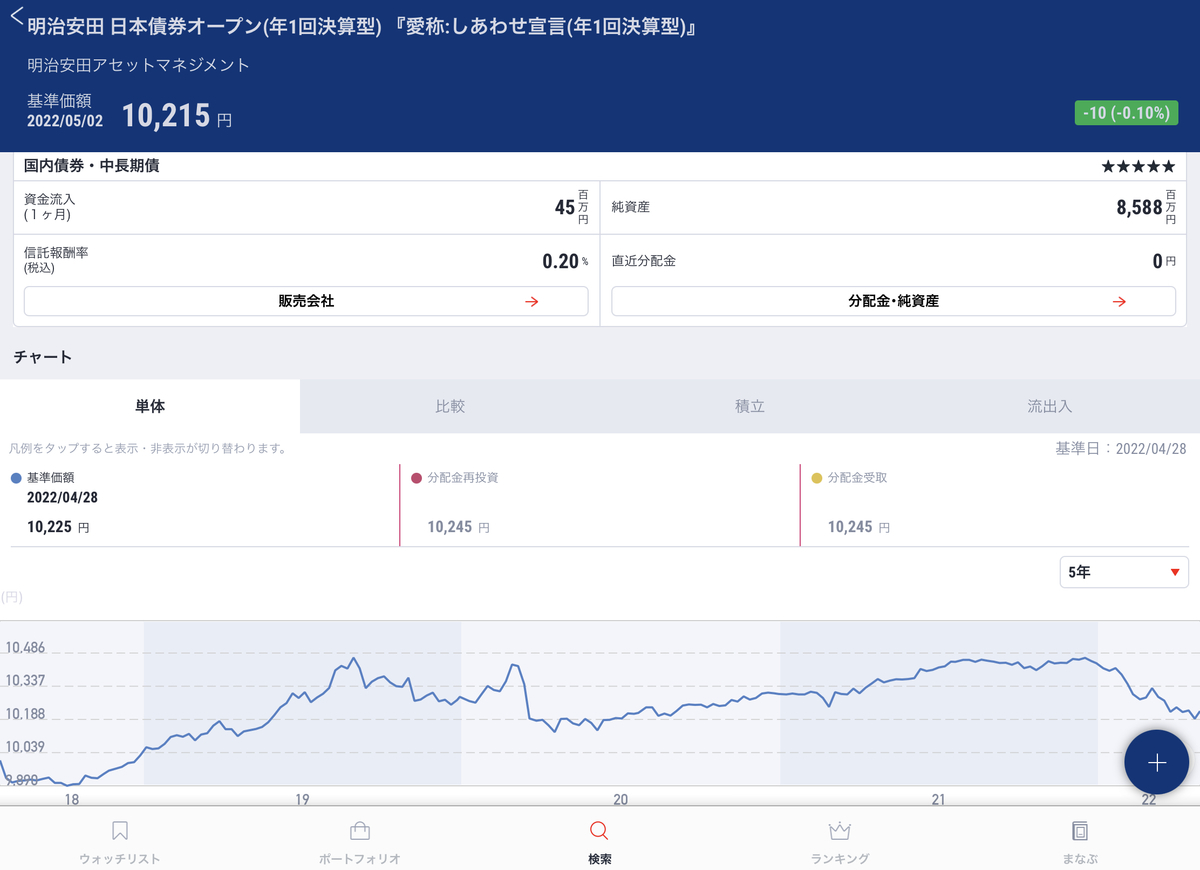Image resolution: width=1200 pixels, height=870 pixels.
Task: Click the 21 x-axis year label
Action: tap(938, 799)
